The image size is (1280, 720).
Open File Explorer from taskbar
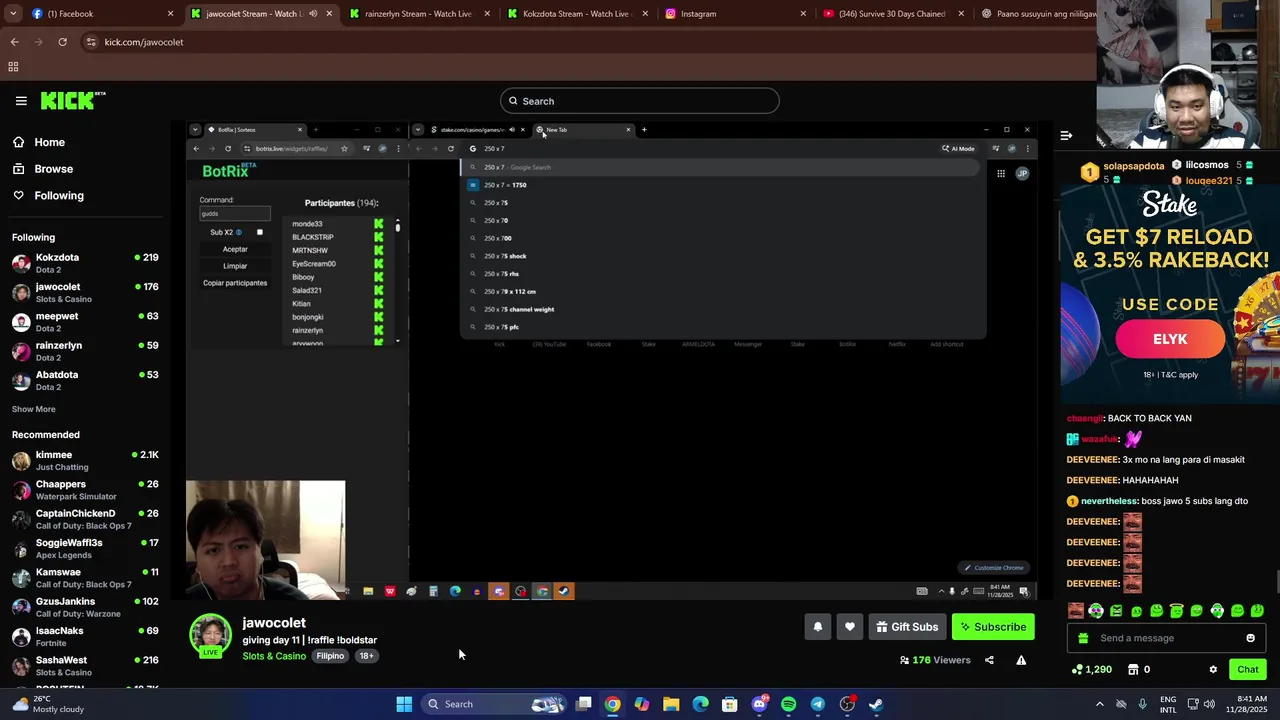[671, 704]
